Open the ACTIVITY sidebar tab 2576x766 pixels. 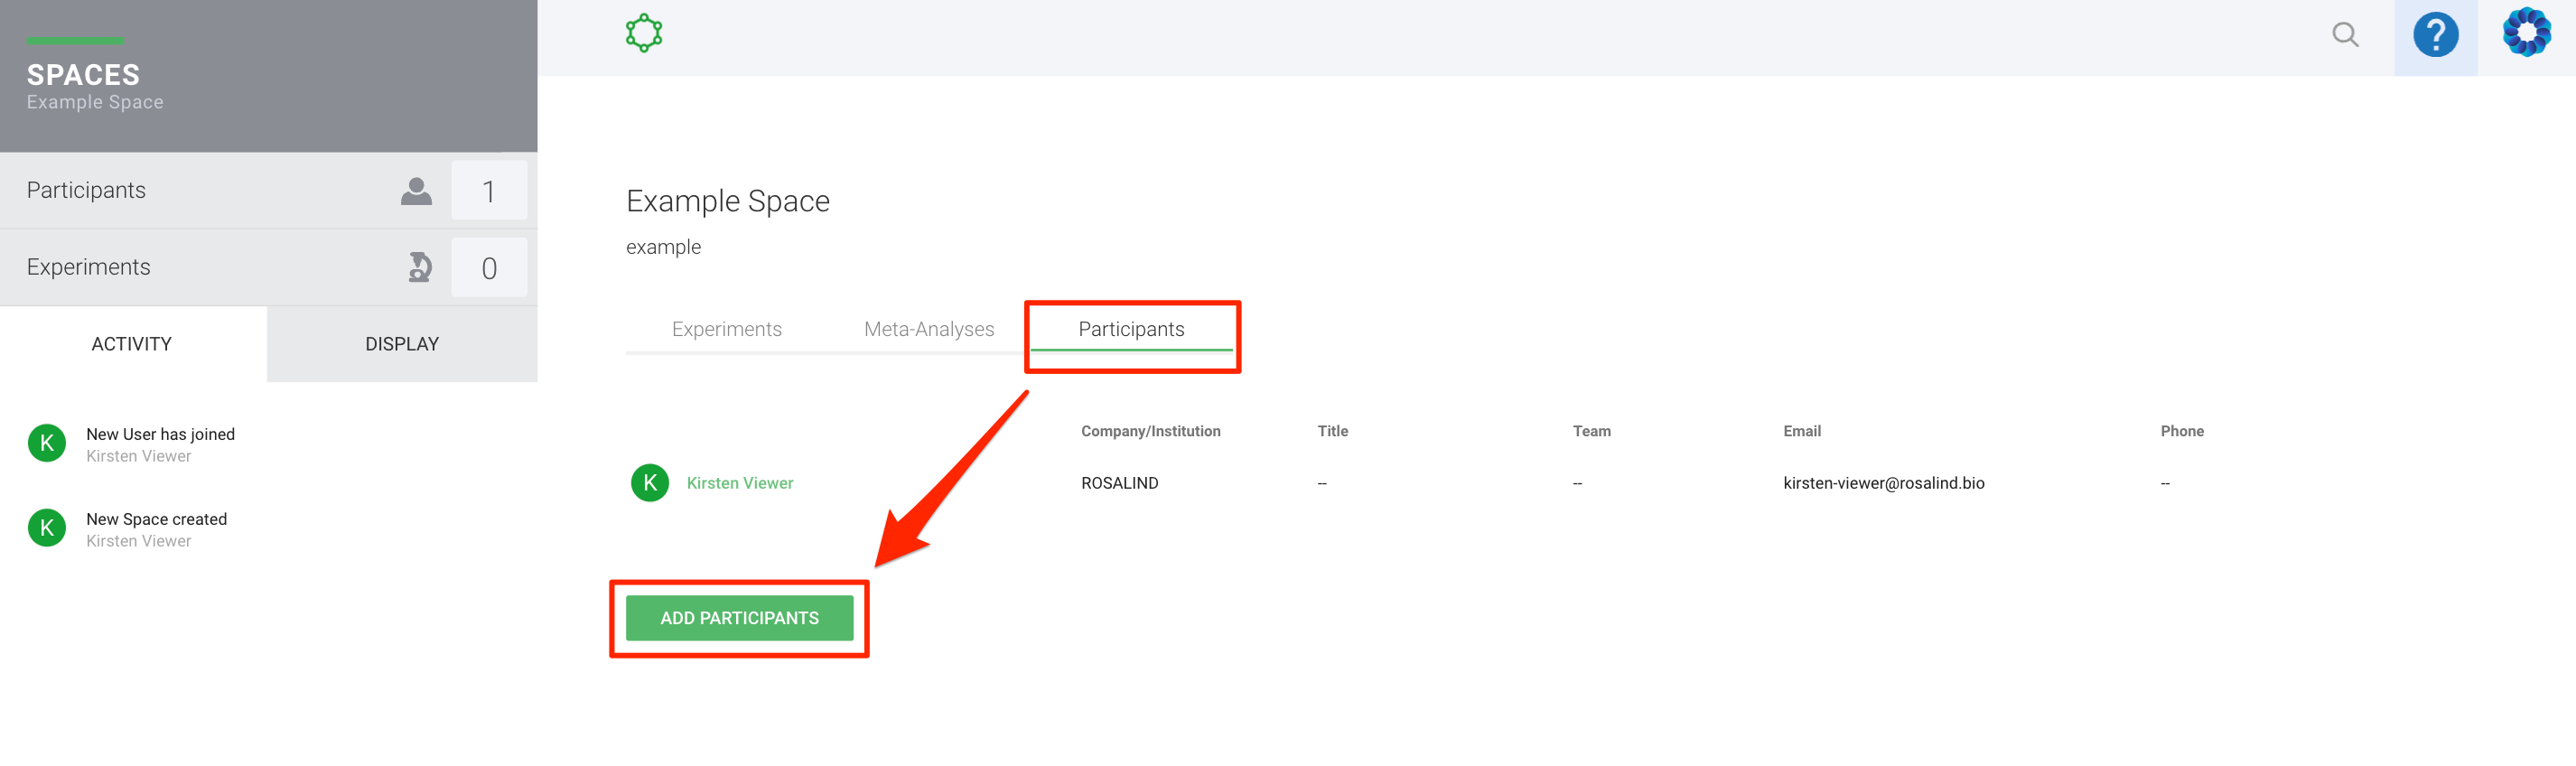click(132, 344)
